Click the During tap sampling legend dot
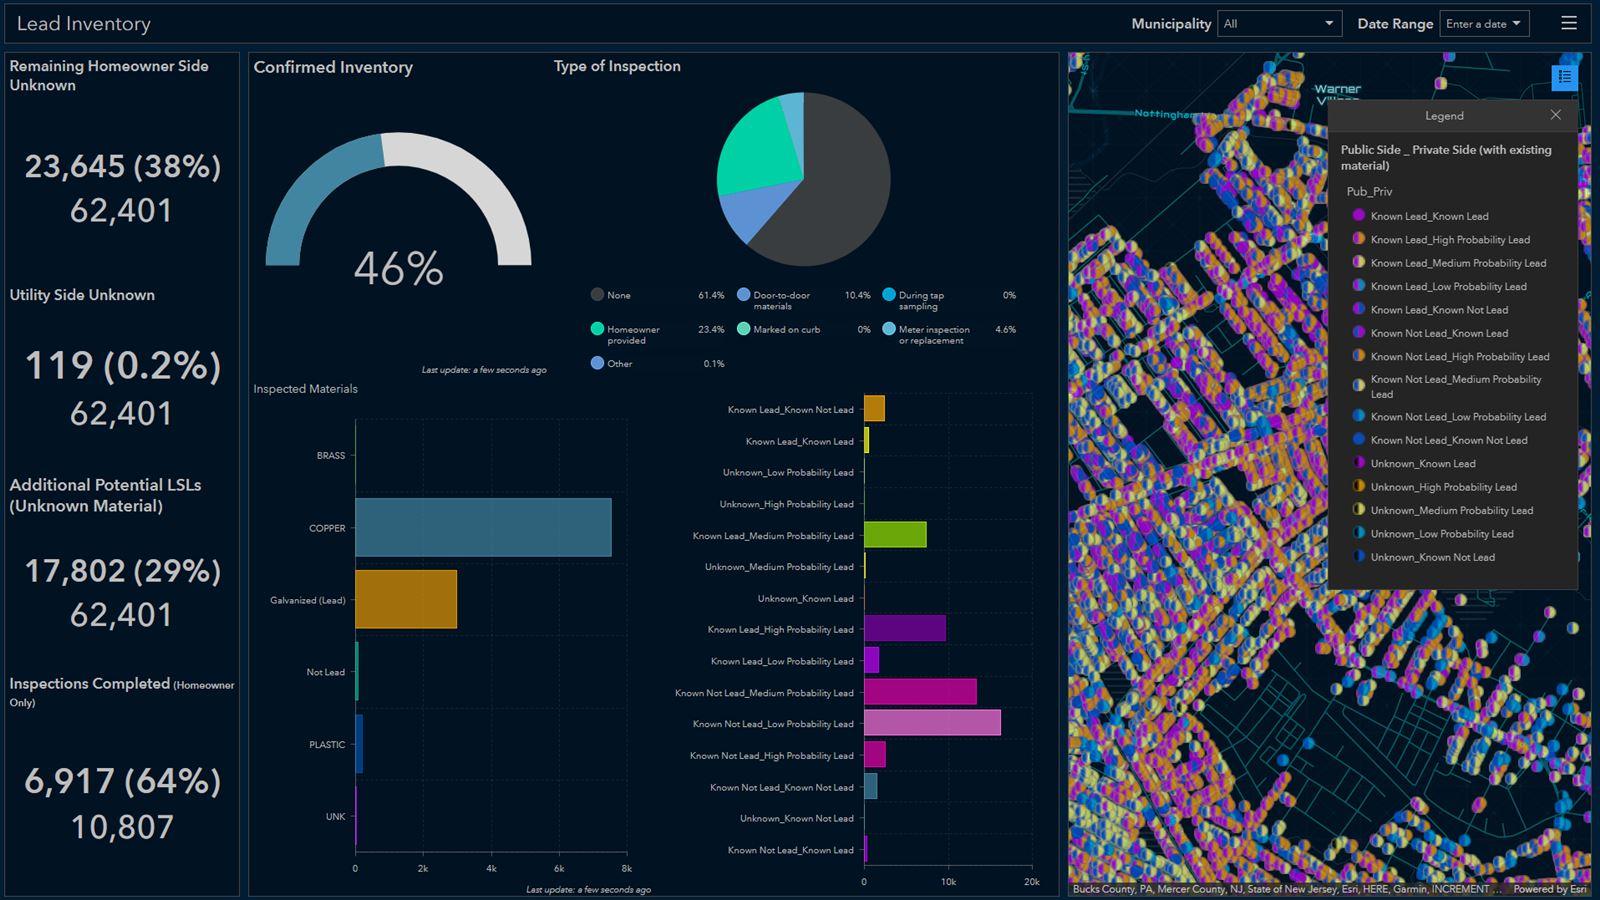Screen dimensions: 1600x900 click(889, 295)
